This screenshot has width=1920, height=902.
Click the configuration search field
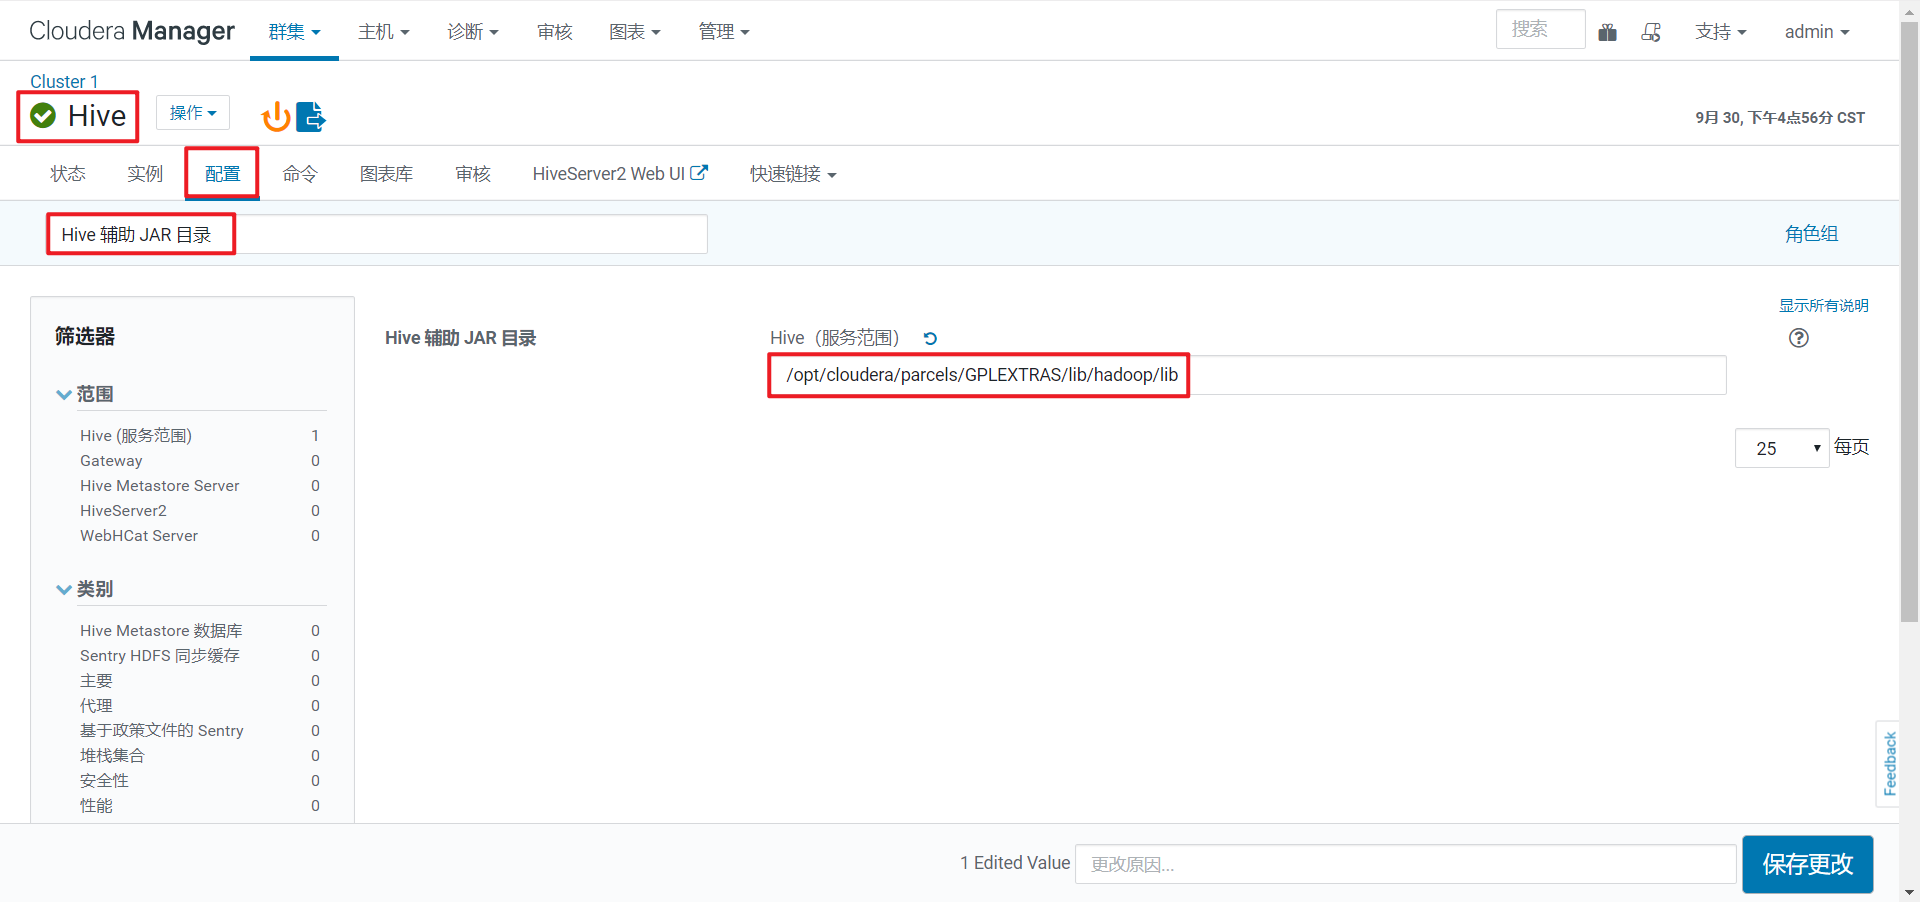point(378,234)
